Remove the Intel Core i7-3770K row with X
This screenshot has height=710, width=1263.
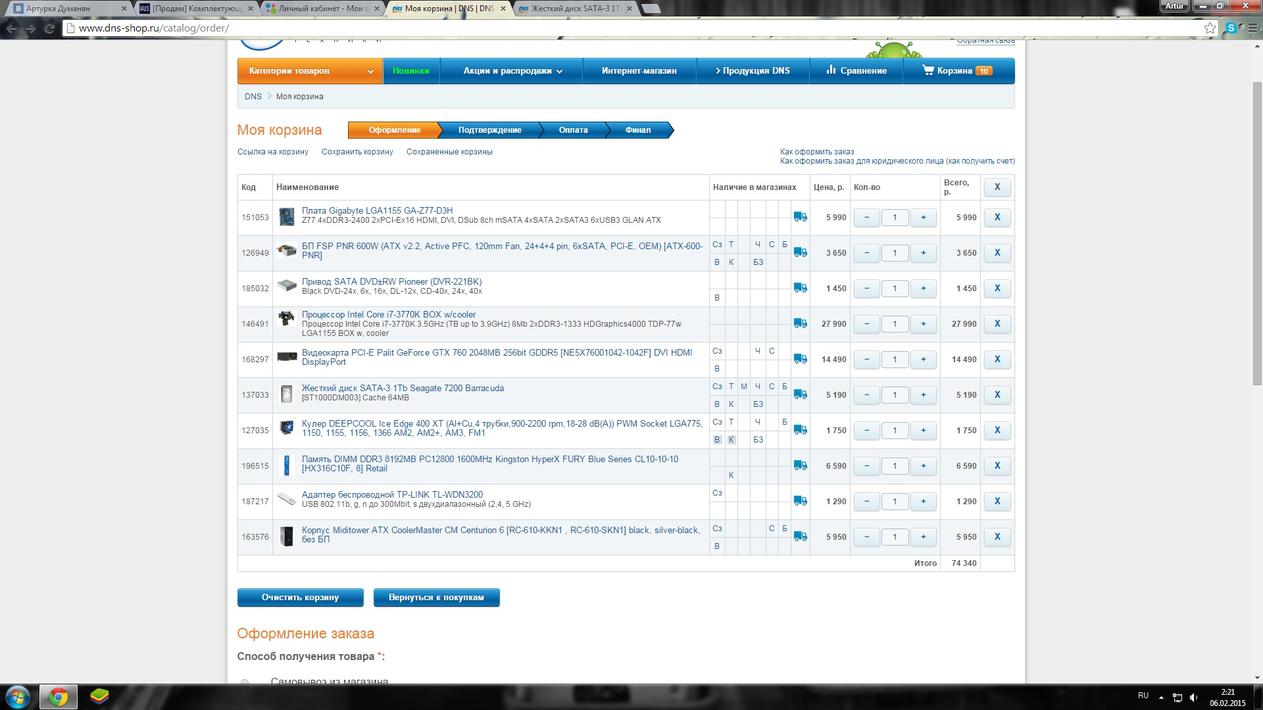point(997,323)
